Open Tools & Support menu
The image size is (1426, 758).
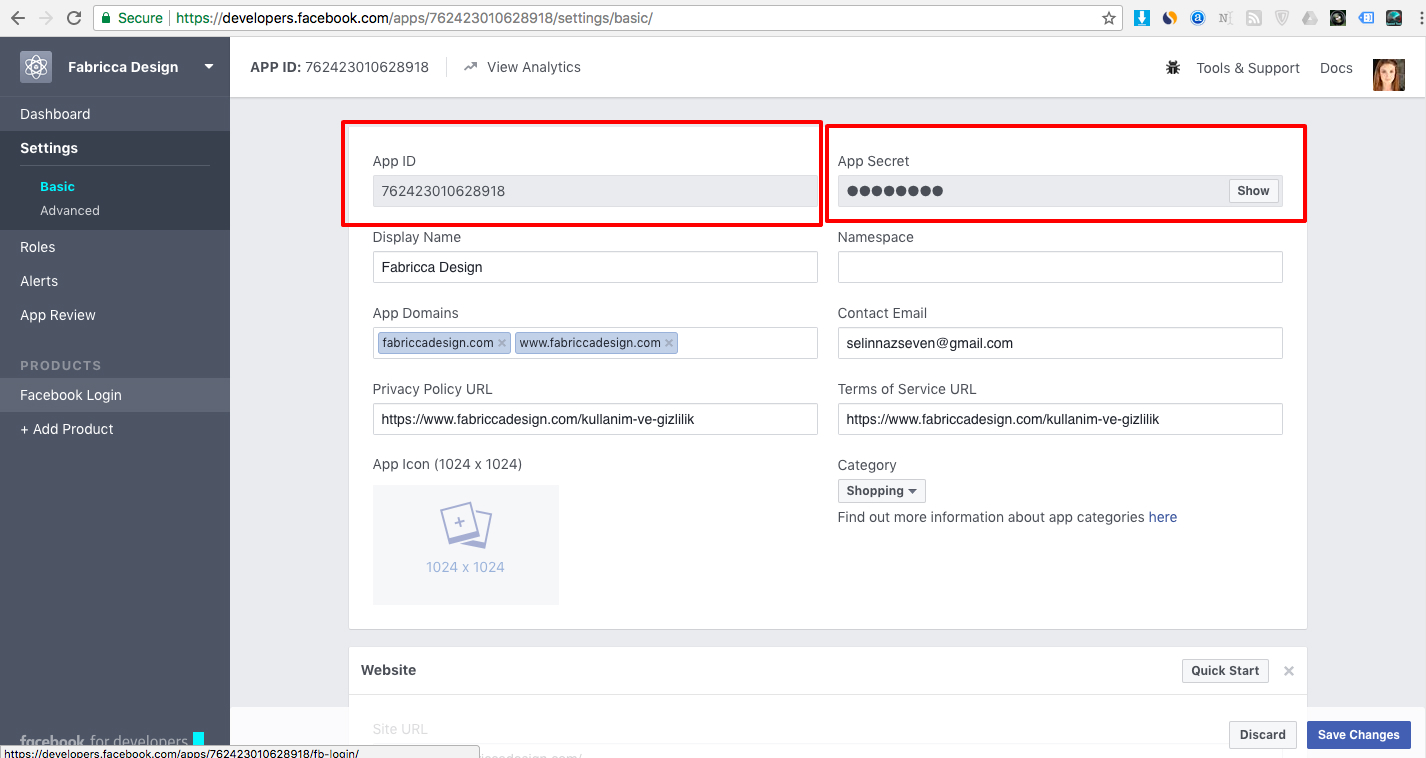point(1247,68)
